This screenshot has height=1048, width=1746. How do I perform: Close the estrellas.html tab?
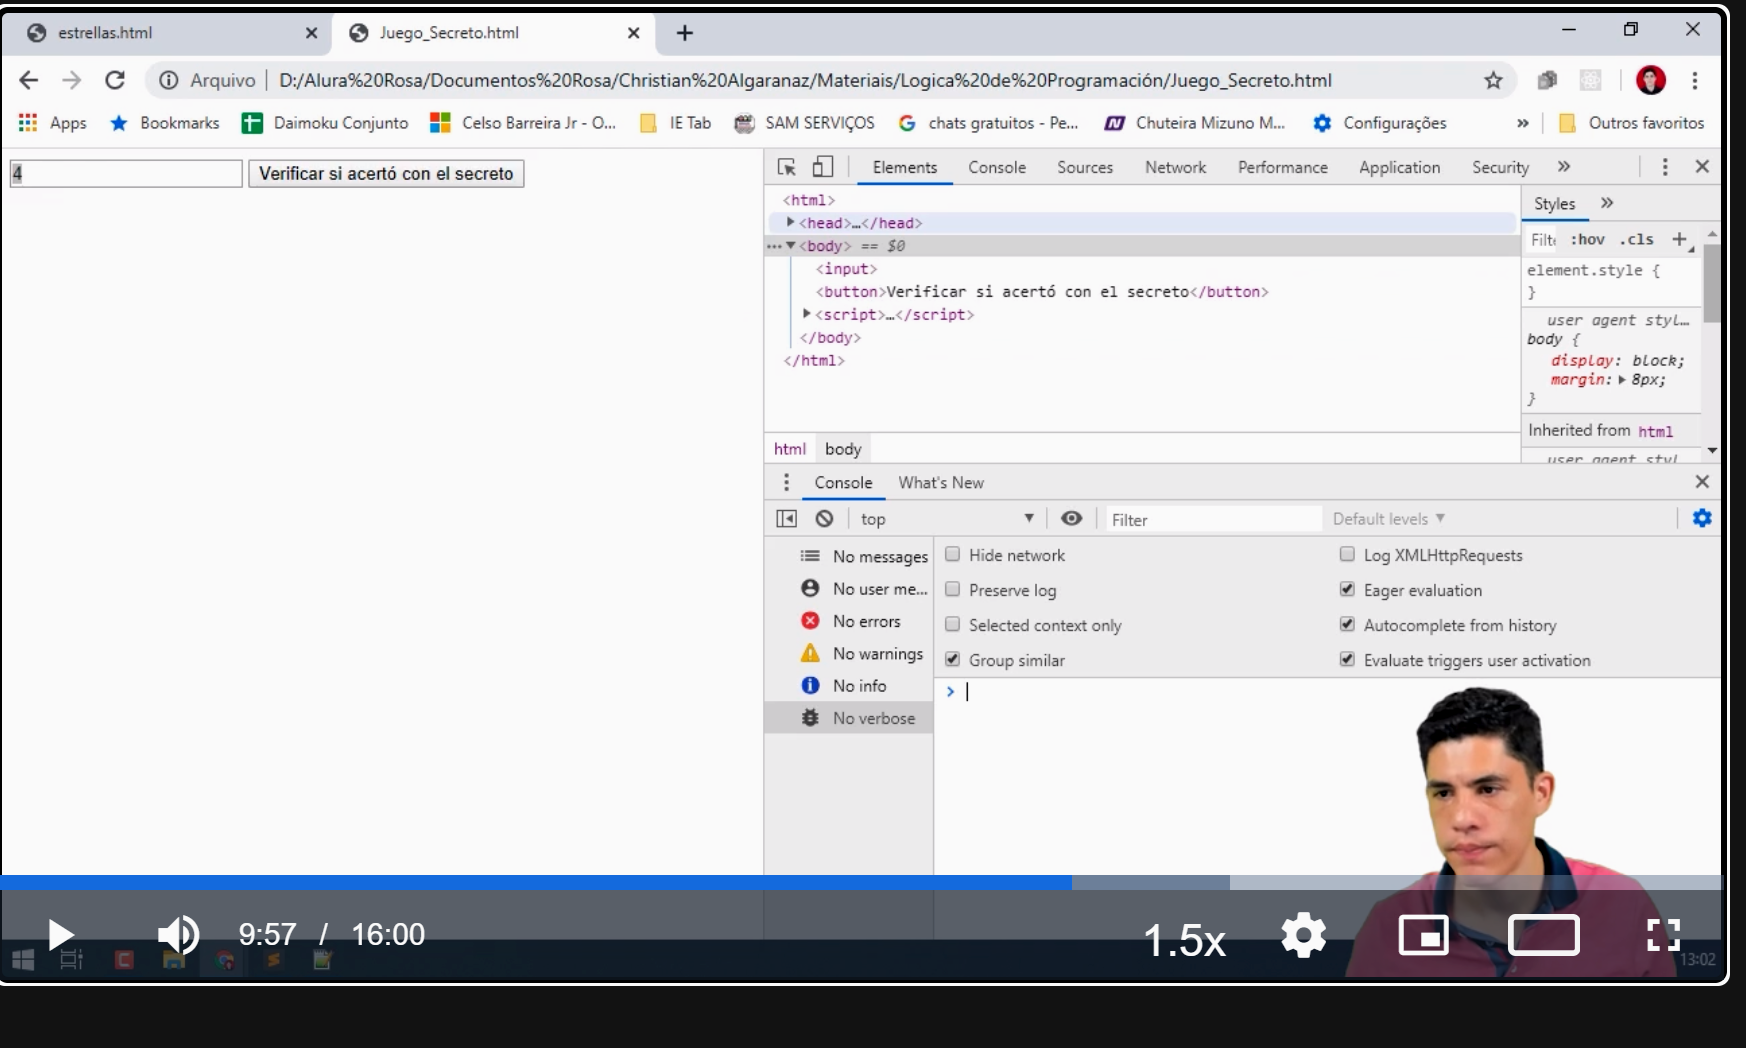coord(311,33)
